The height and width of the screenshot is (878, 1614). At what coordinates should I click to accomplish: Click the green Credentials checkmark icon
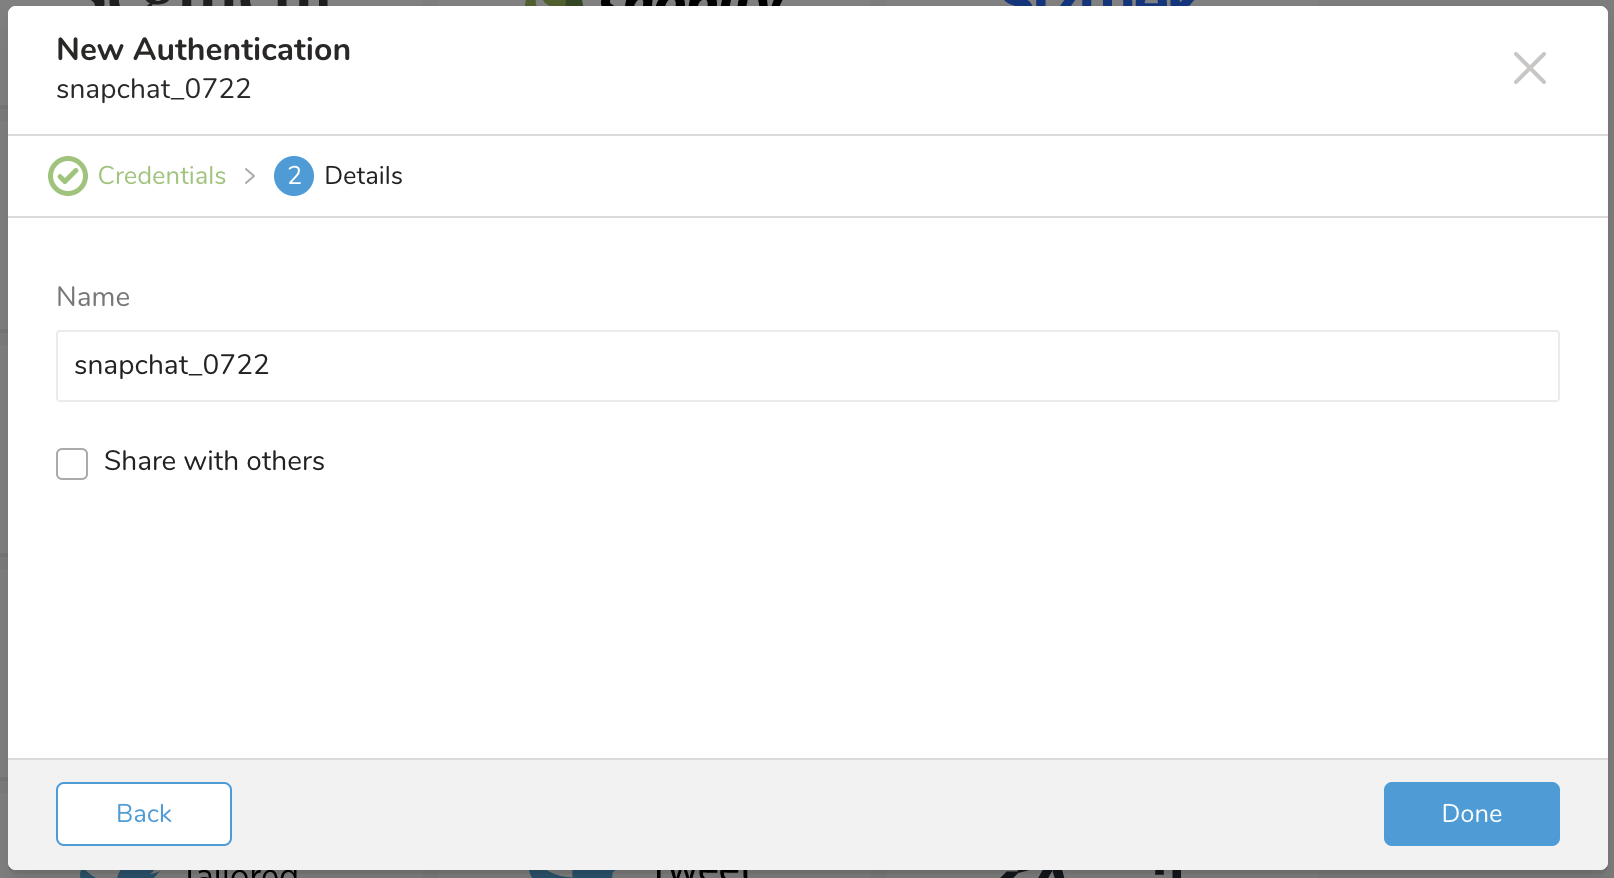coord(68,176)
